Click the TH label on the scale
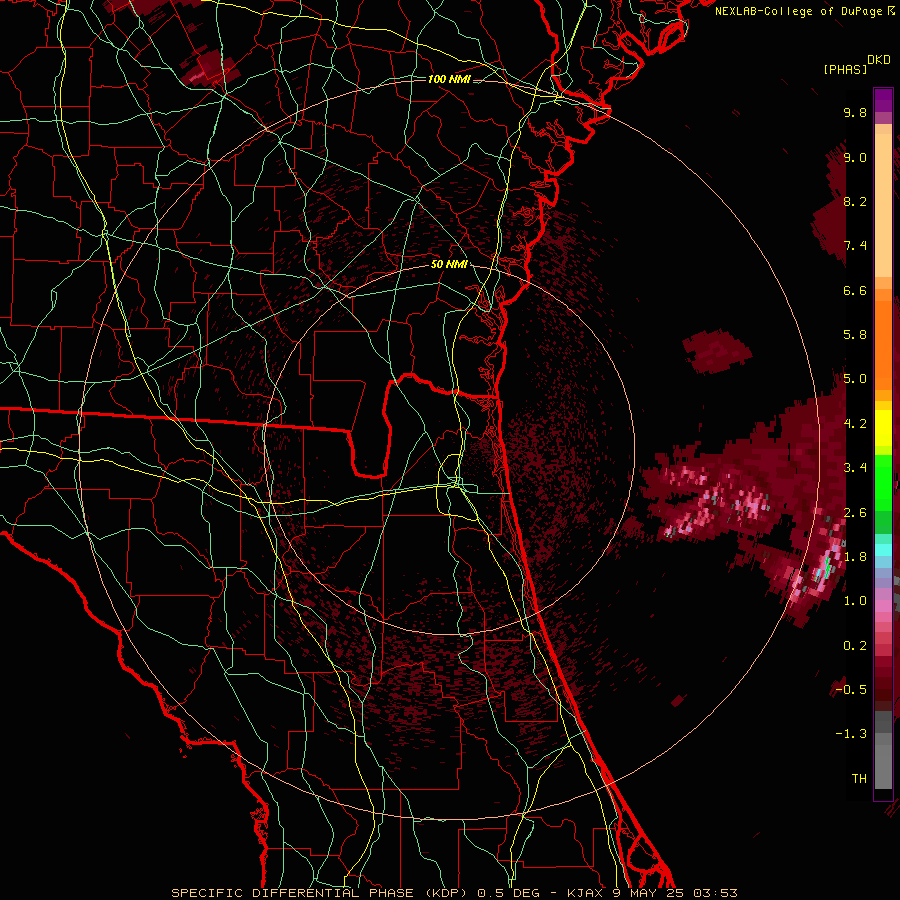 pyautogui.click(x=859, y=779)
